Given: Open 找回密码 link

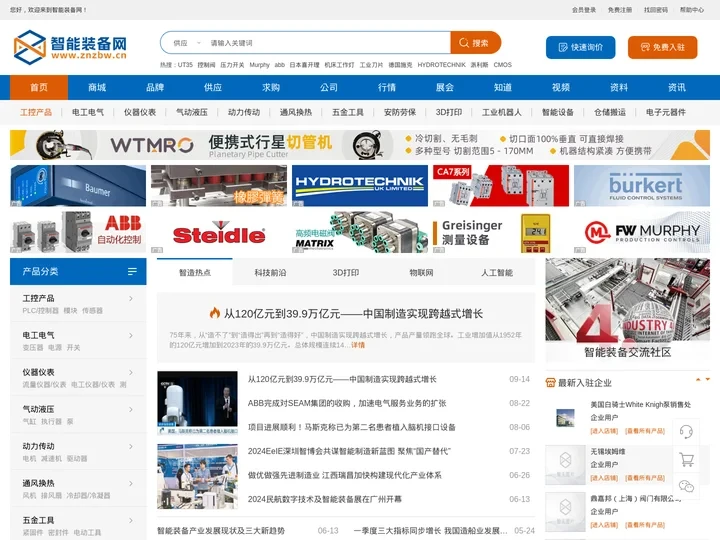Looking at the screenshot, I should [x=656, y=10].
